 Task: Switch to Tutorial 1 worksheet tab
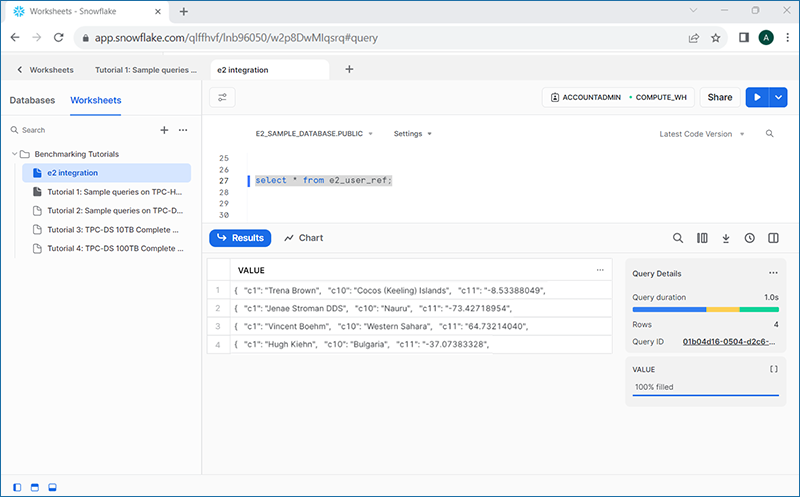pyautogui.click(x=146, y=70)
